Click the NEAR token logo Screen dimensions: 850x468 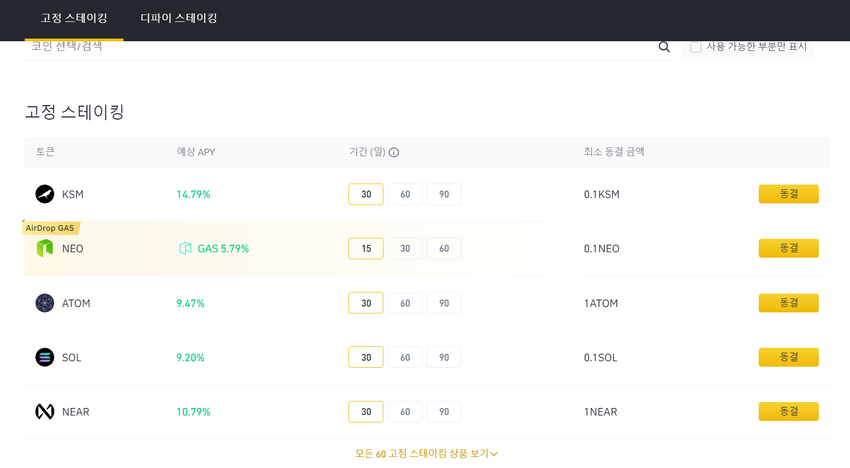pos(44,412)
